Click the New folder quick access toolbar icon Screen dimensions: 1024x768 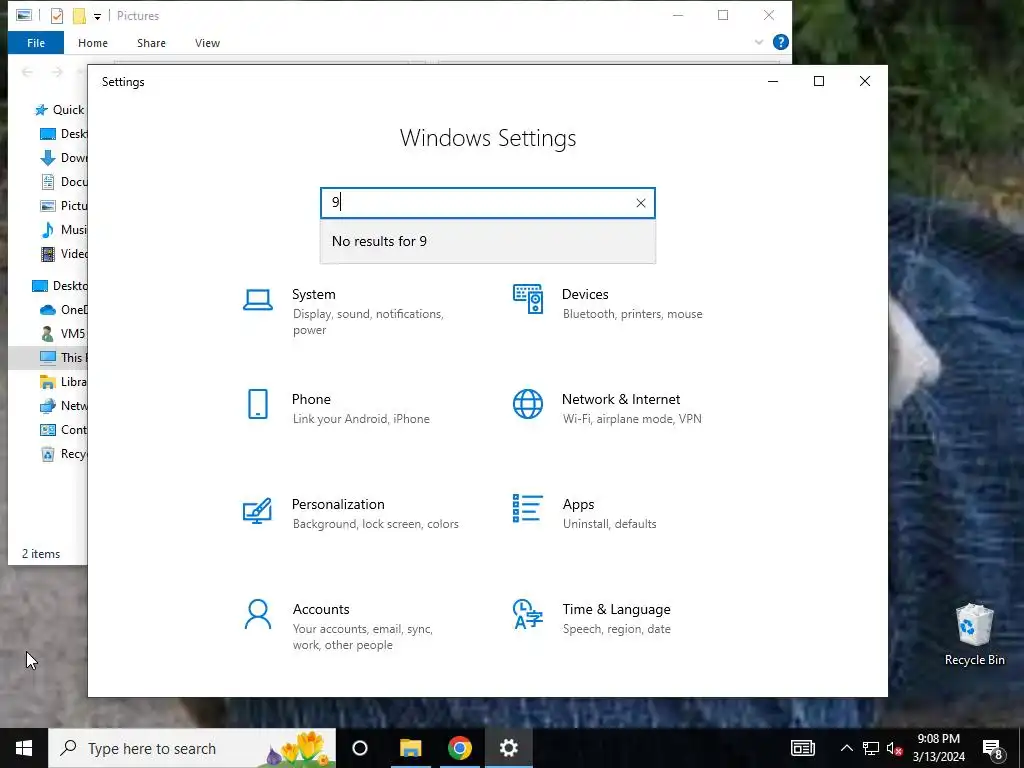(x=79, y=16)
